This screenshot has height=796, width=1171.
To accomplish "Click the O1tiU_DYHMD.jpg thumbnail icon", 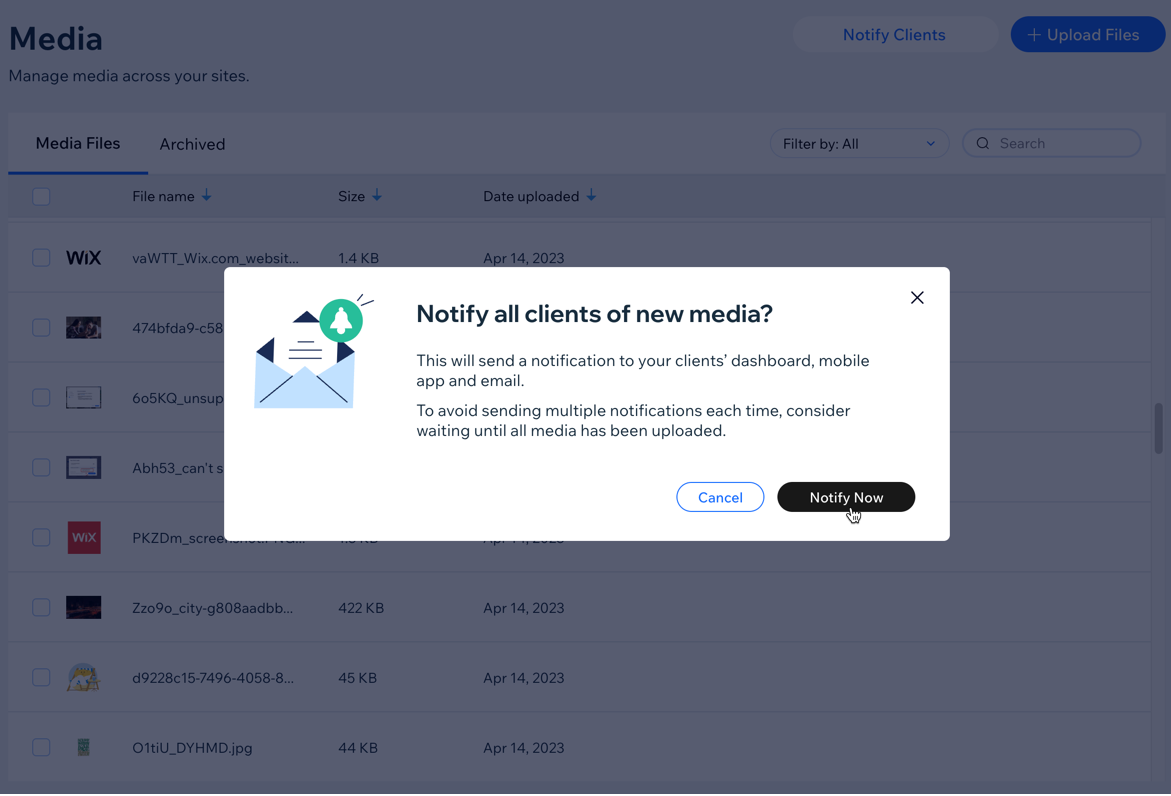I will [84, 748].
